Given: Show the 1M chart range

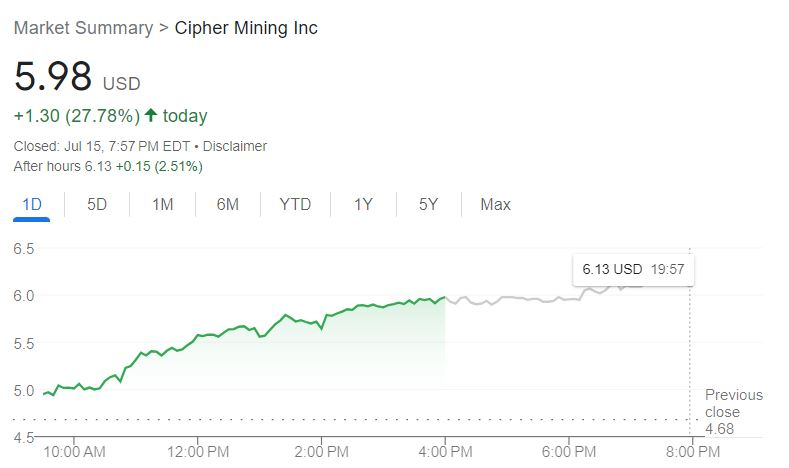Looking at the screenshot, I should pyautogui.click(x=162, y=204).
